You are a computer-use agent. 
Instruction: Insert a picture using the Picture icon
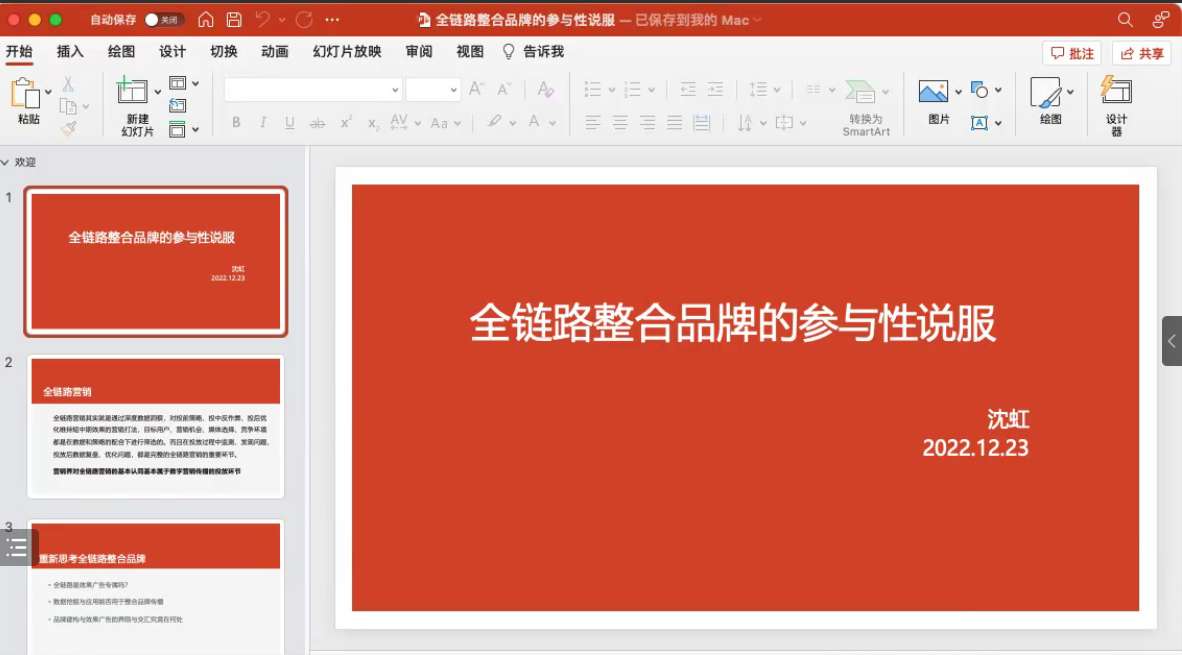[x=933, y=92]
